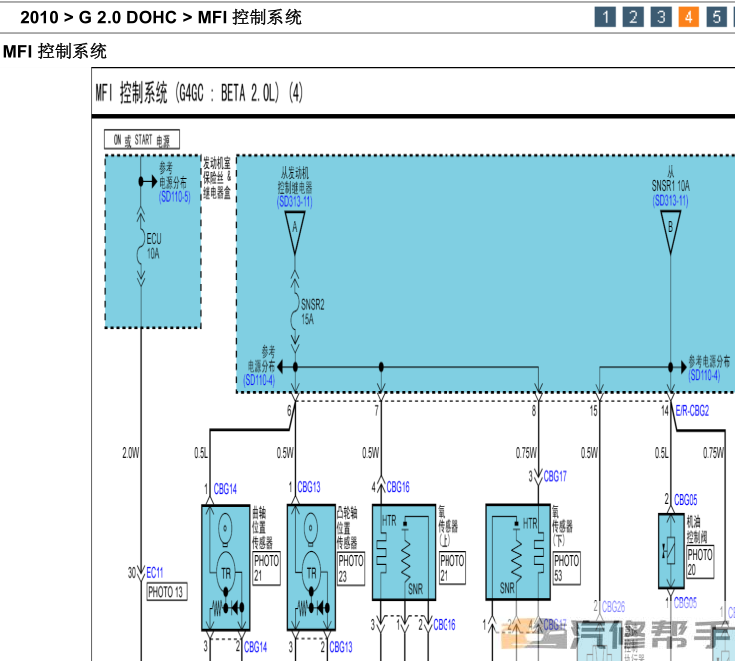Image resolution: width=735 pixels, height=661 pixels.
Task: Go to diagram page 1
Action: point(605,17)
